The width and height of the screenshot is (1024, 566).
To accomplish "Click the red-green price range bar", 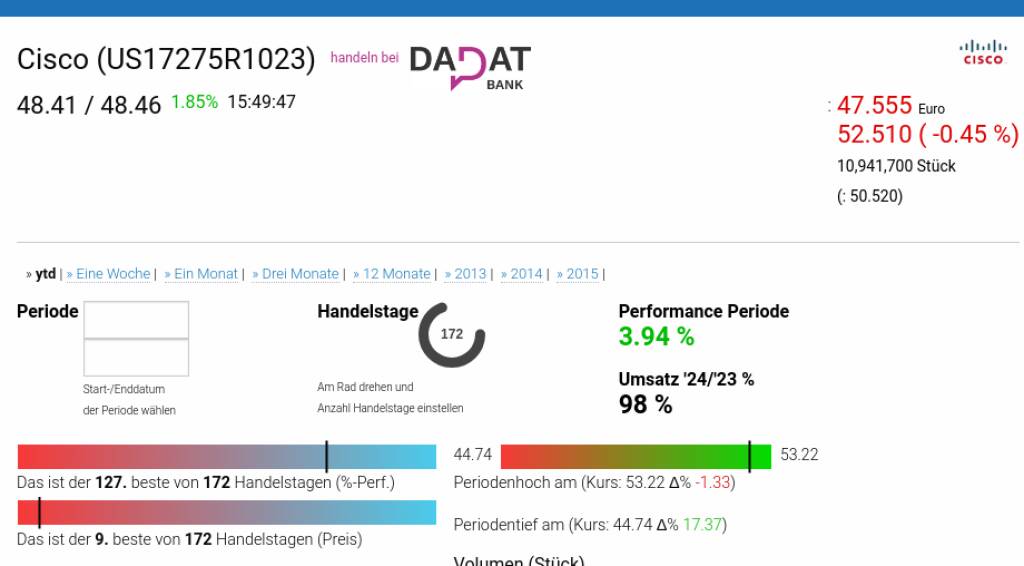I will [x=635, y=457].
